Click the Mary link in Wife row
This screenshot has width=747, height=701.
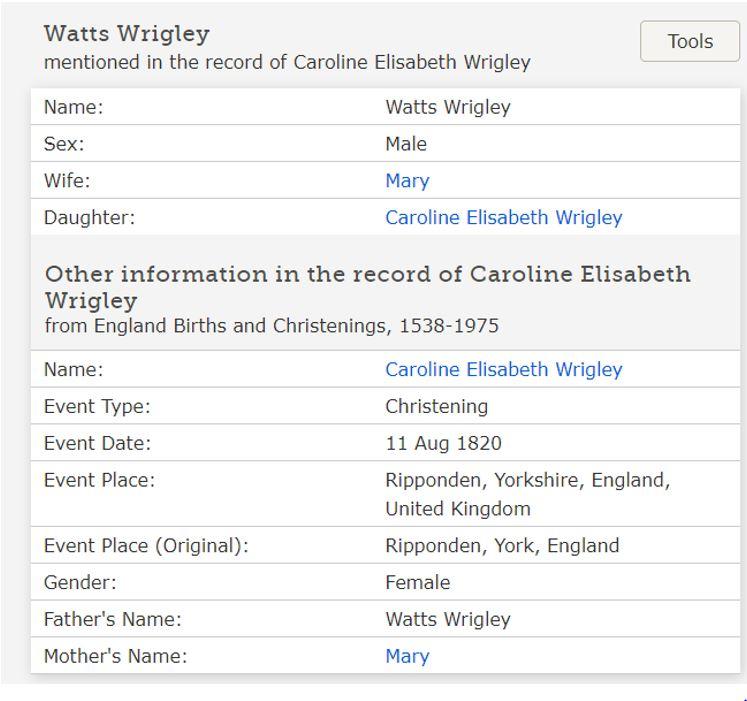click(x=407, y=181)
